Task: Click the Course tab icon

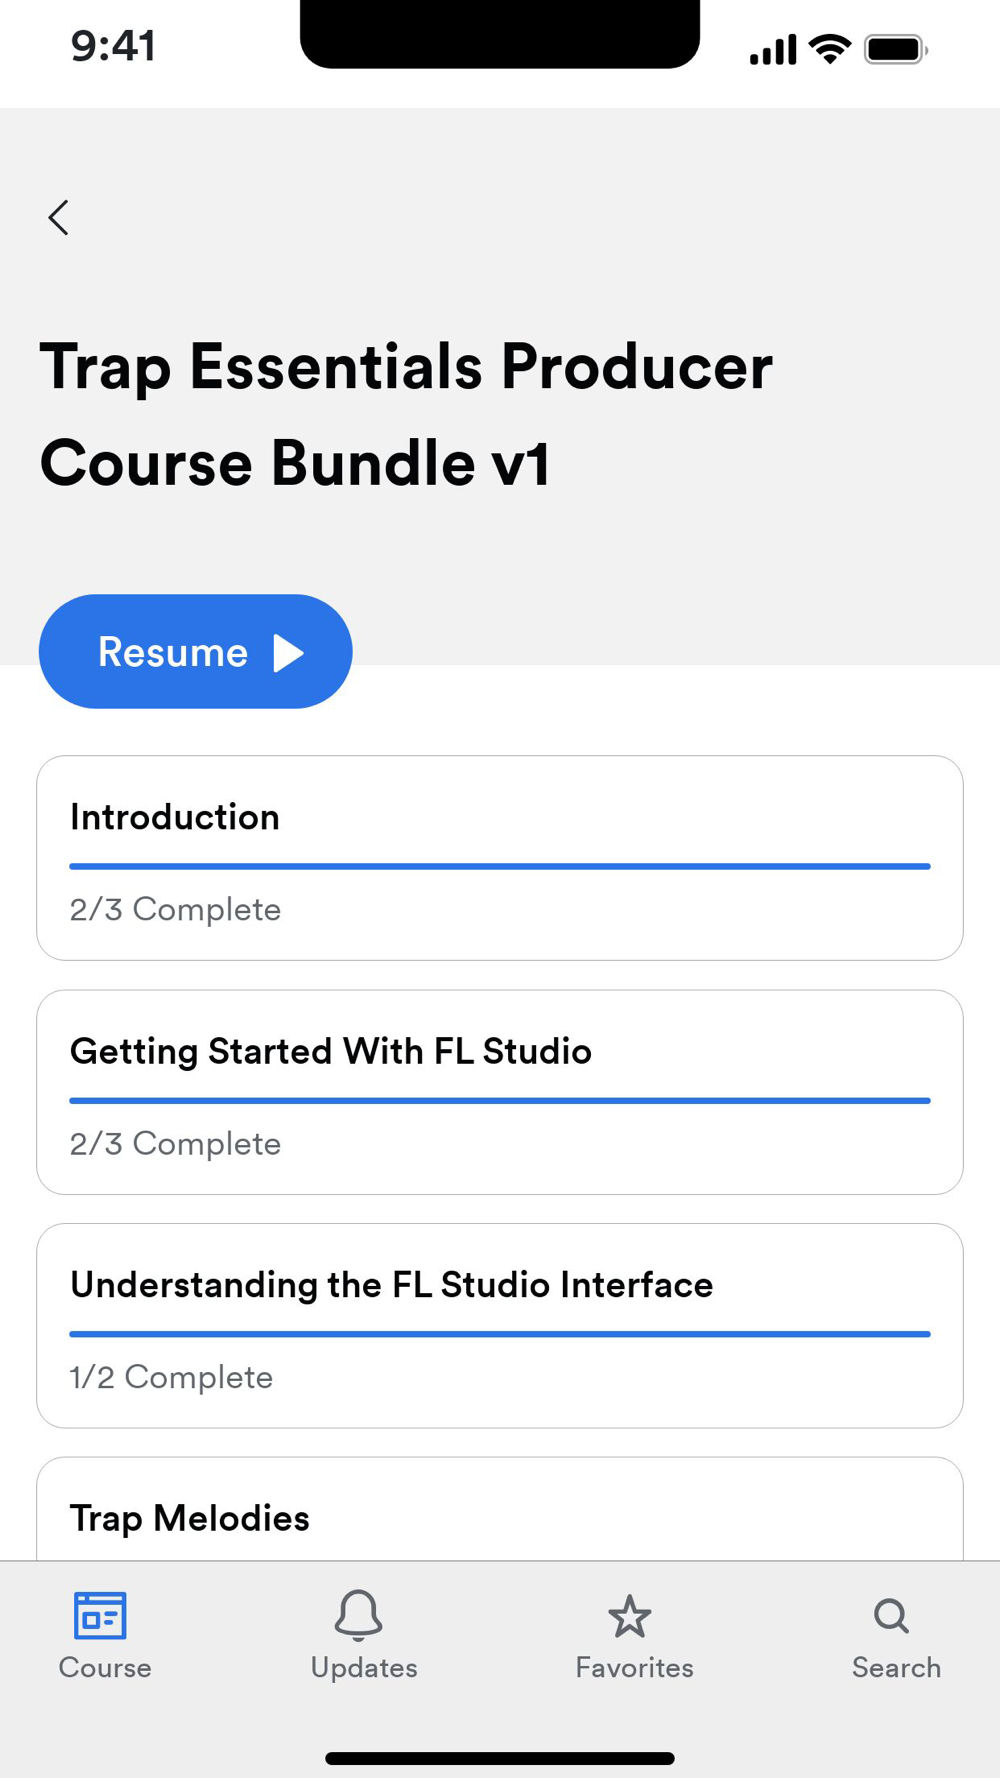Action: pos(100,1615)
